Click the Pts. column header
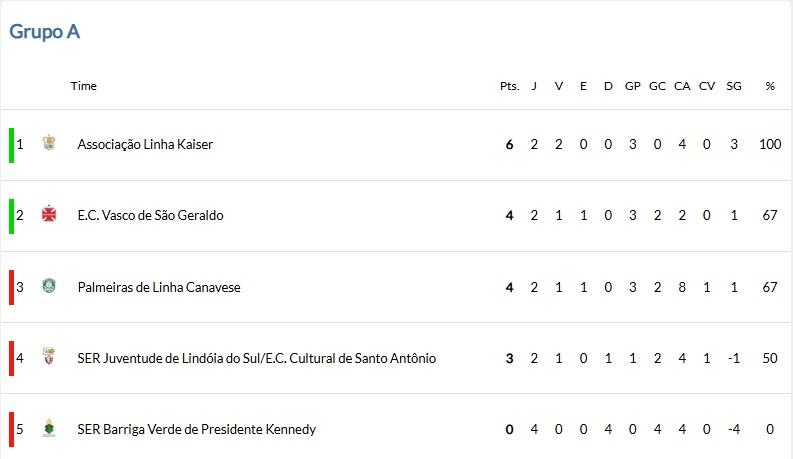Image resolution: width=793 pixels, height=459 pixels. (509, 86)
